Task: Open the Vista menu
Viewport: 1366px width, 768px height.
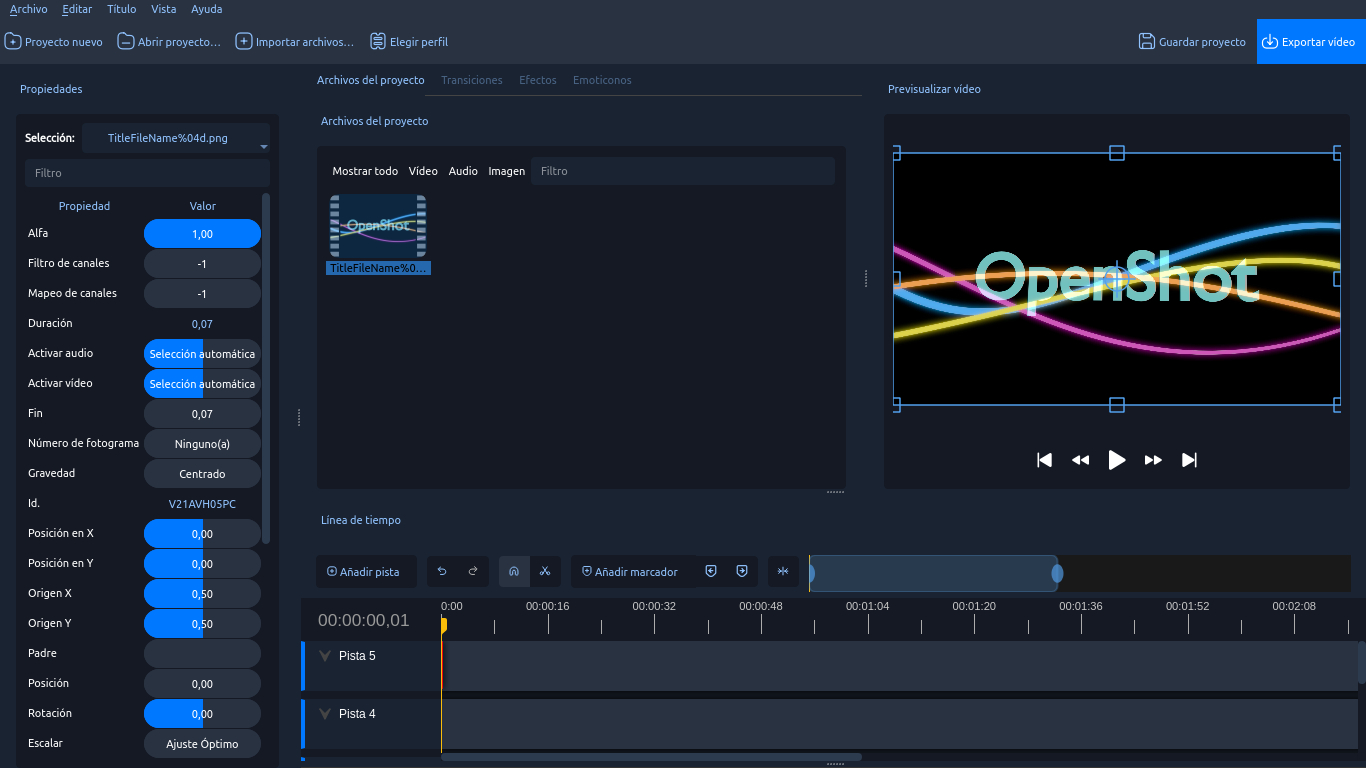Action: [163, 9]
